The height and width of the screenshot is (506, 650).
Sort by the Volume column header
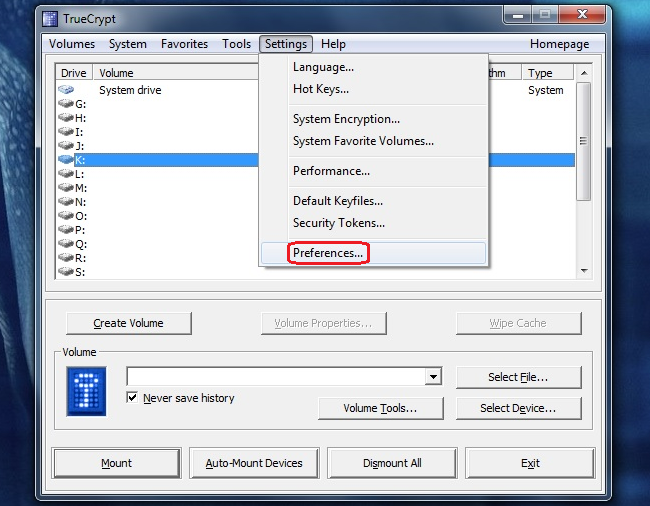coord(176,73)
